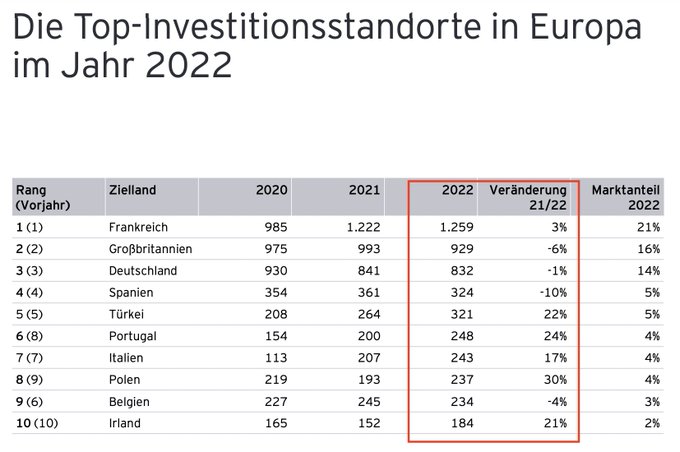Select the 2020 column header
680x452 pixels.
point(272,190)
